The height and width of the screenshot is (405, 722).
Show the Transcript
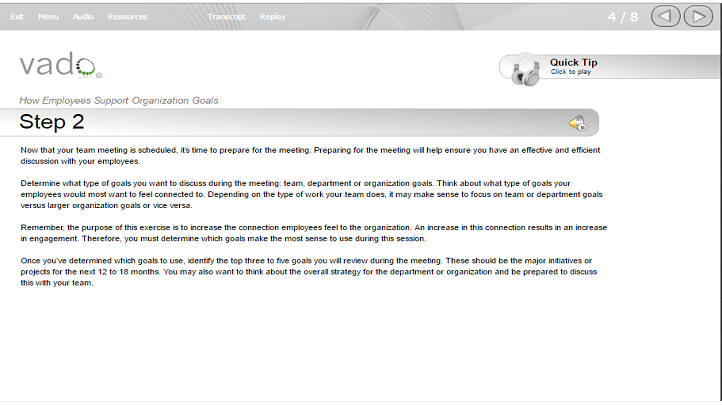227,17
